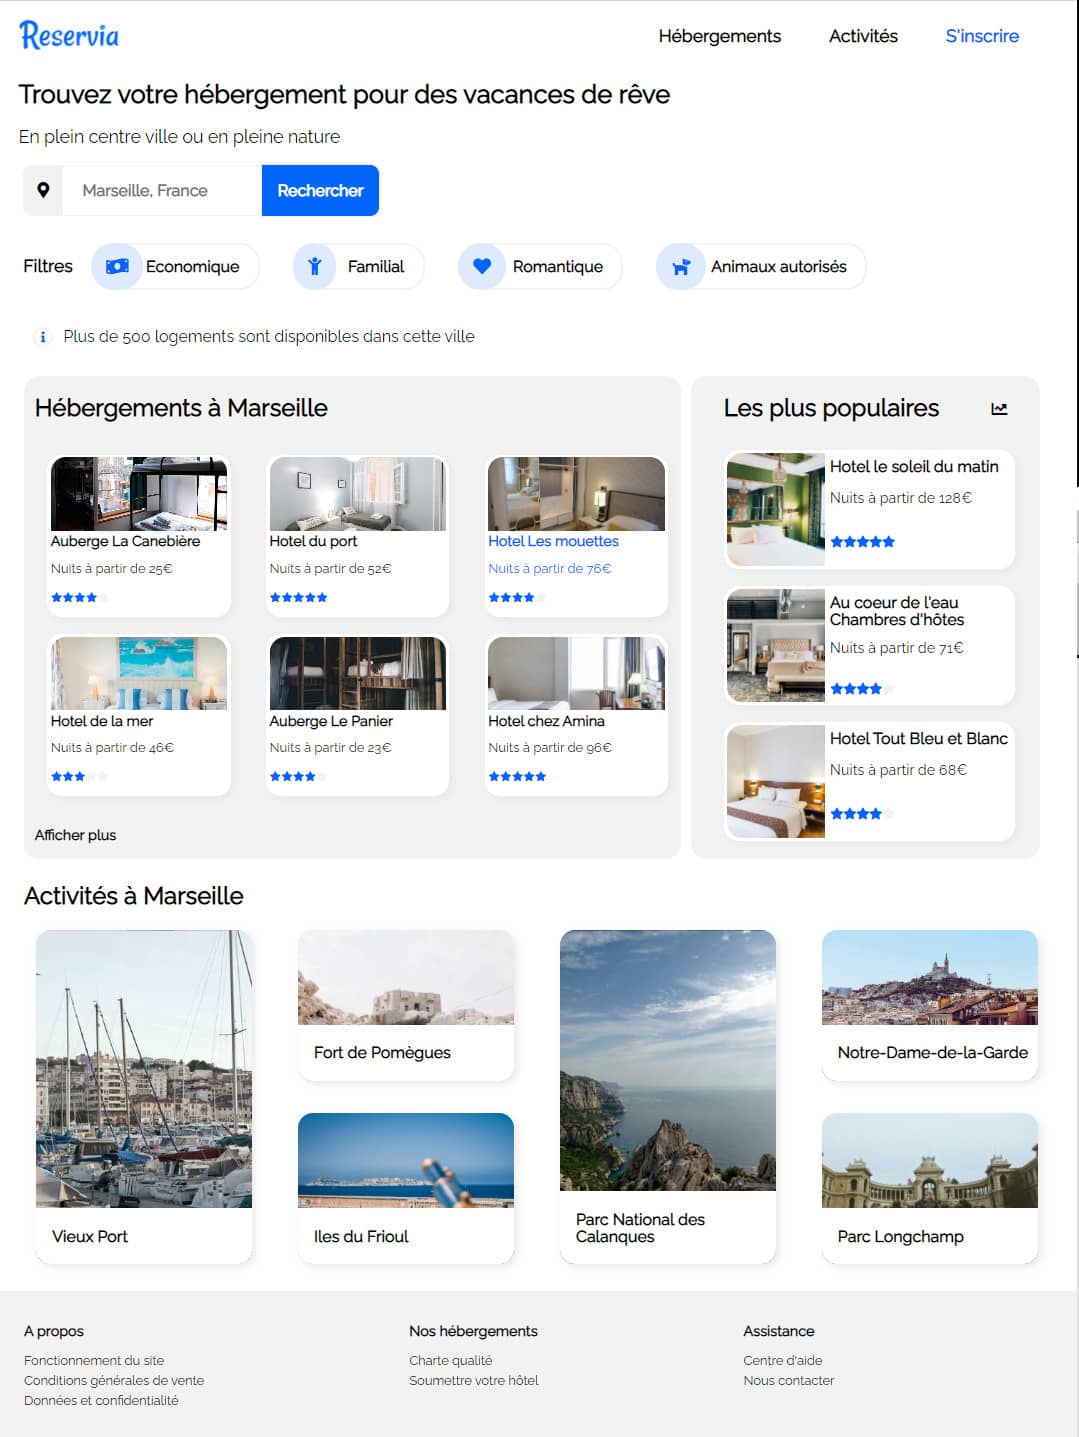Select the Vieux Port activity photo
Screen dimensions: 1079x1437
(x=144, y=1068)
